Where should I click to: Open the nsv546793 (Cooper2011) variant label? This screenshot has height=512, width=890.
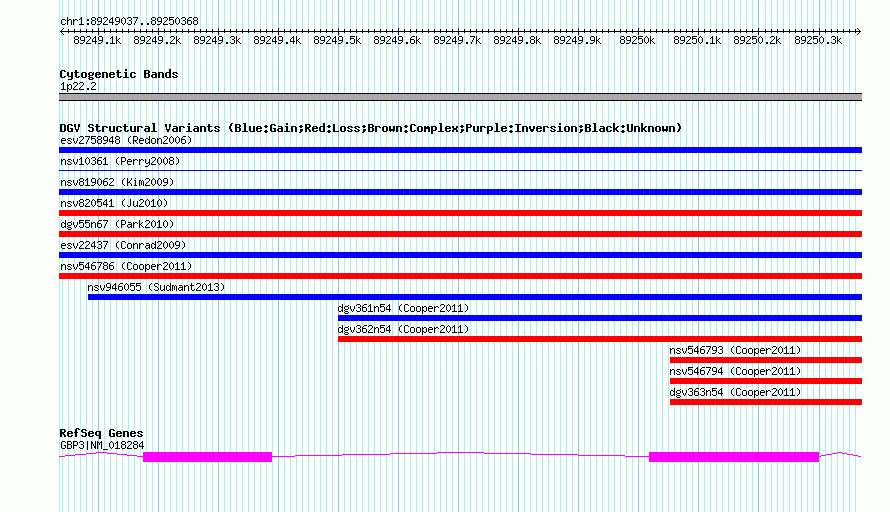click(x=735, y=350)
